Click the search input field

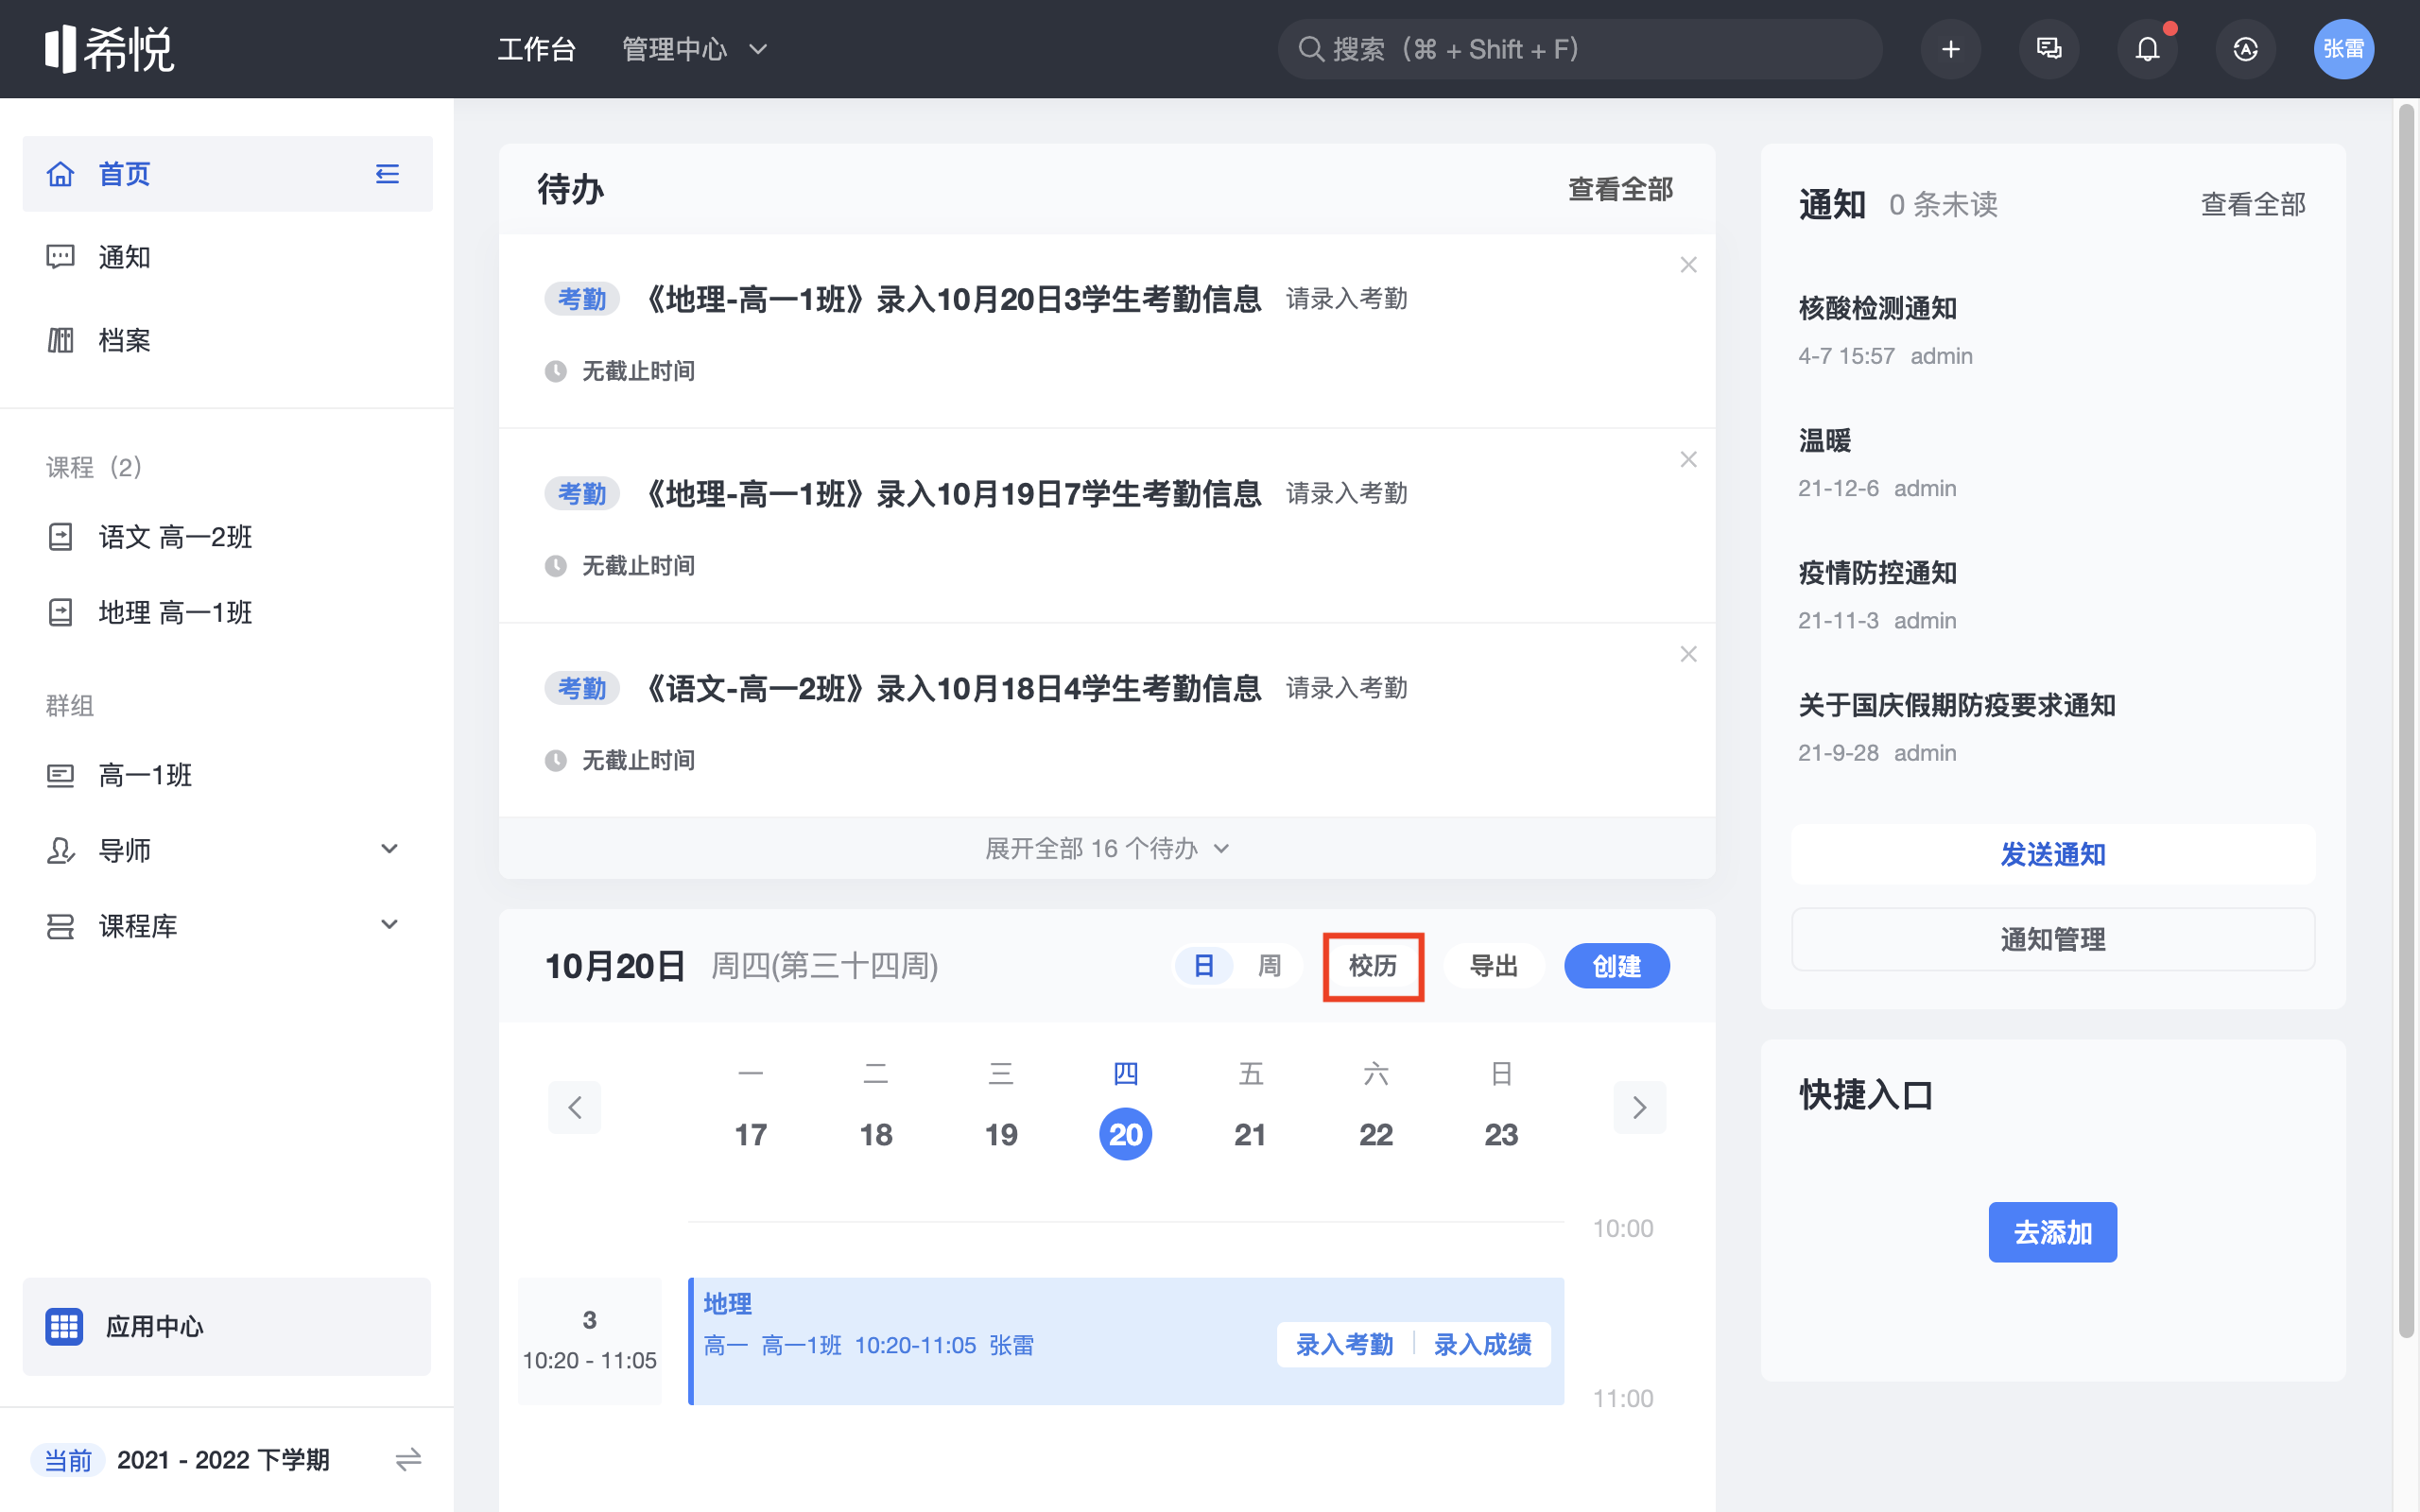pyautogui.click(x=1580, y=49)
